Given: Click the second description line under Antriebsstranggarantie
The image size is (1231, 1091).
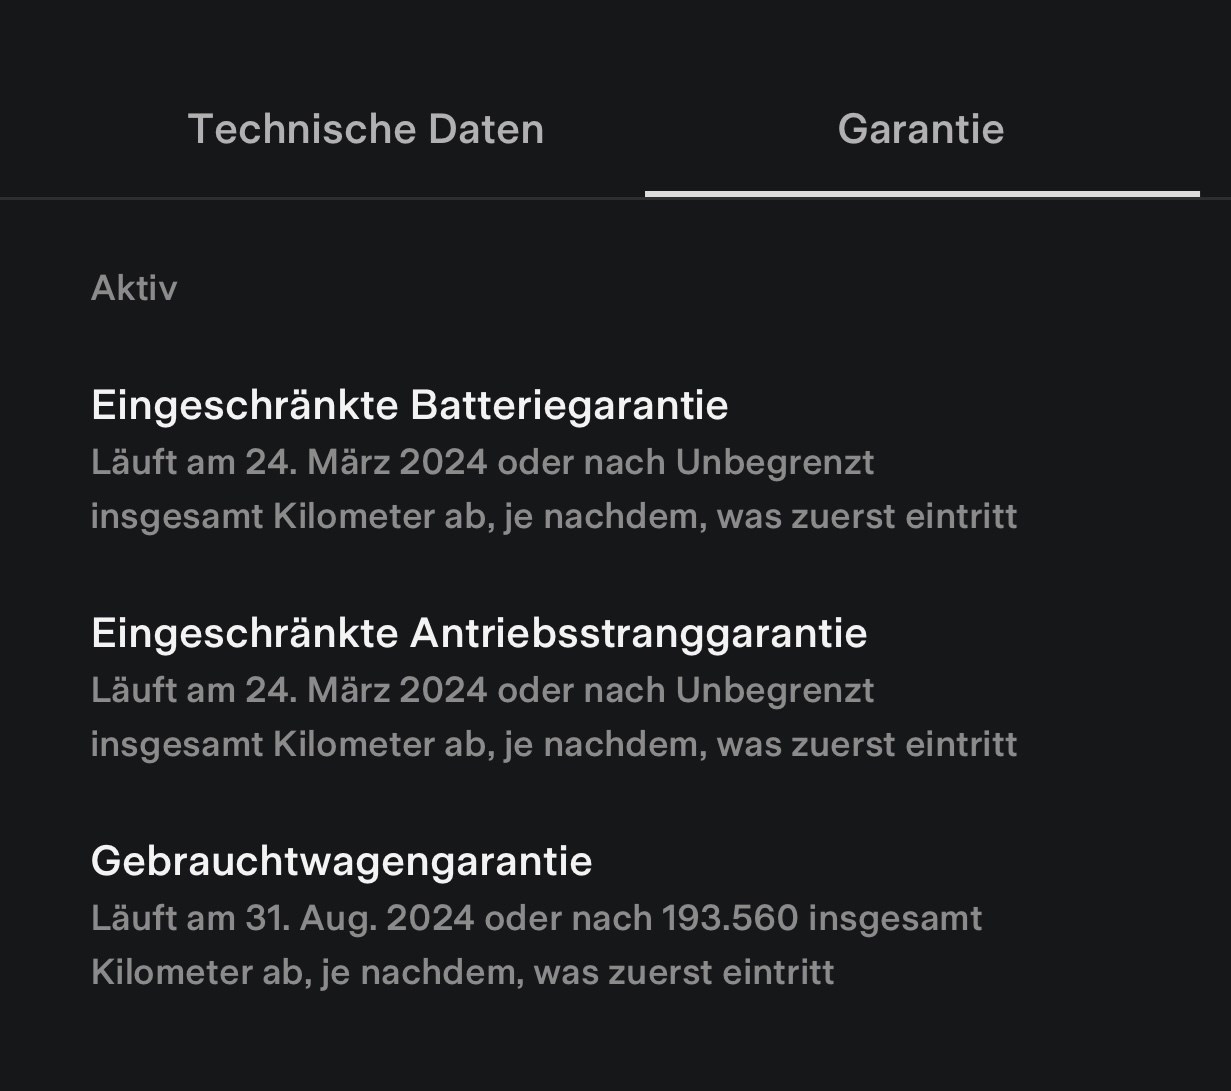Looking at the screenshot, I should 554,745.
